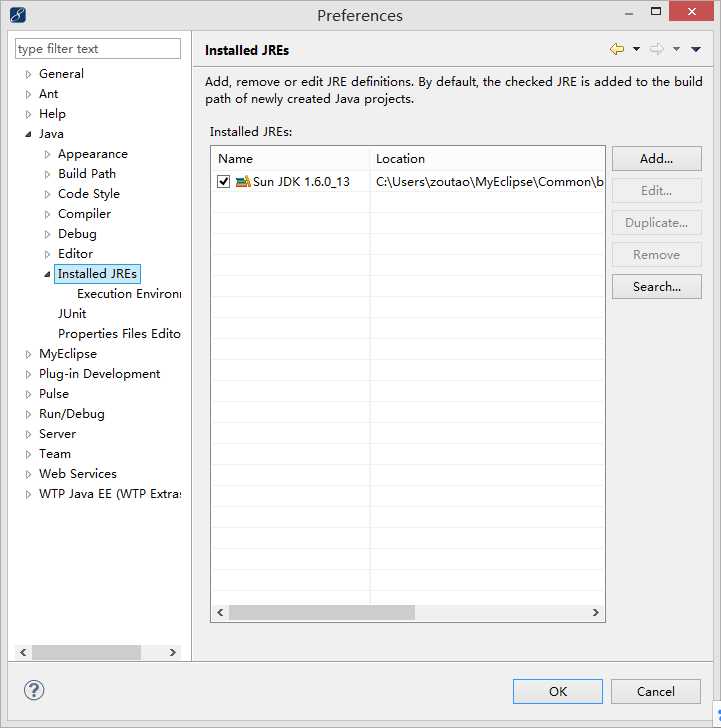Click the MyEclipse application icon in title bar

click(18, 15)
